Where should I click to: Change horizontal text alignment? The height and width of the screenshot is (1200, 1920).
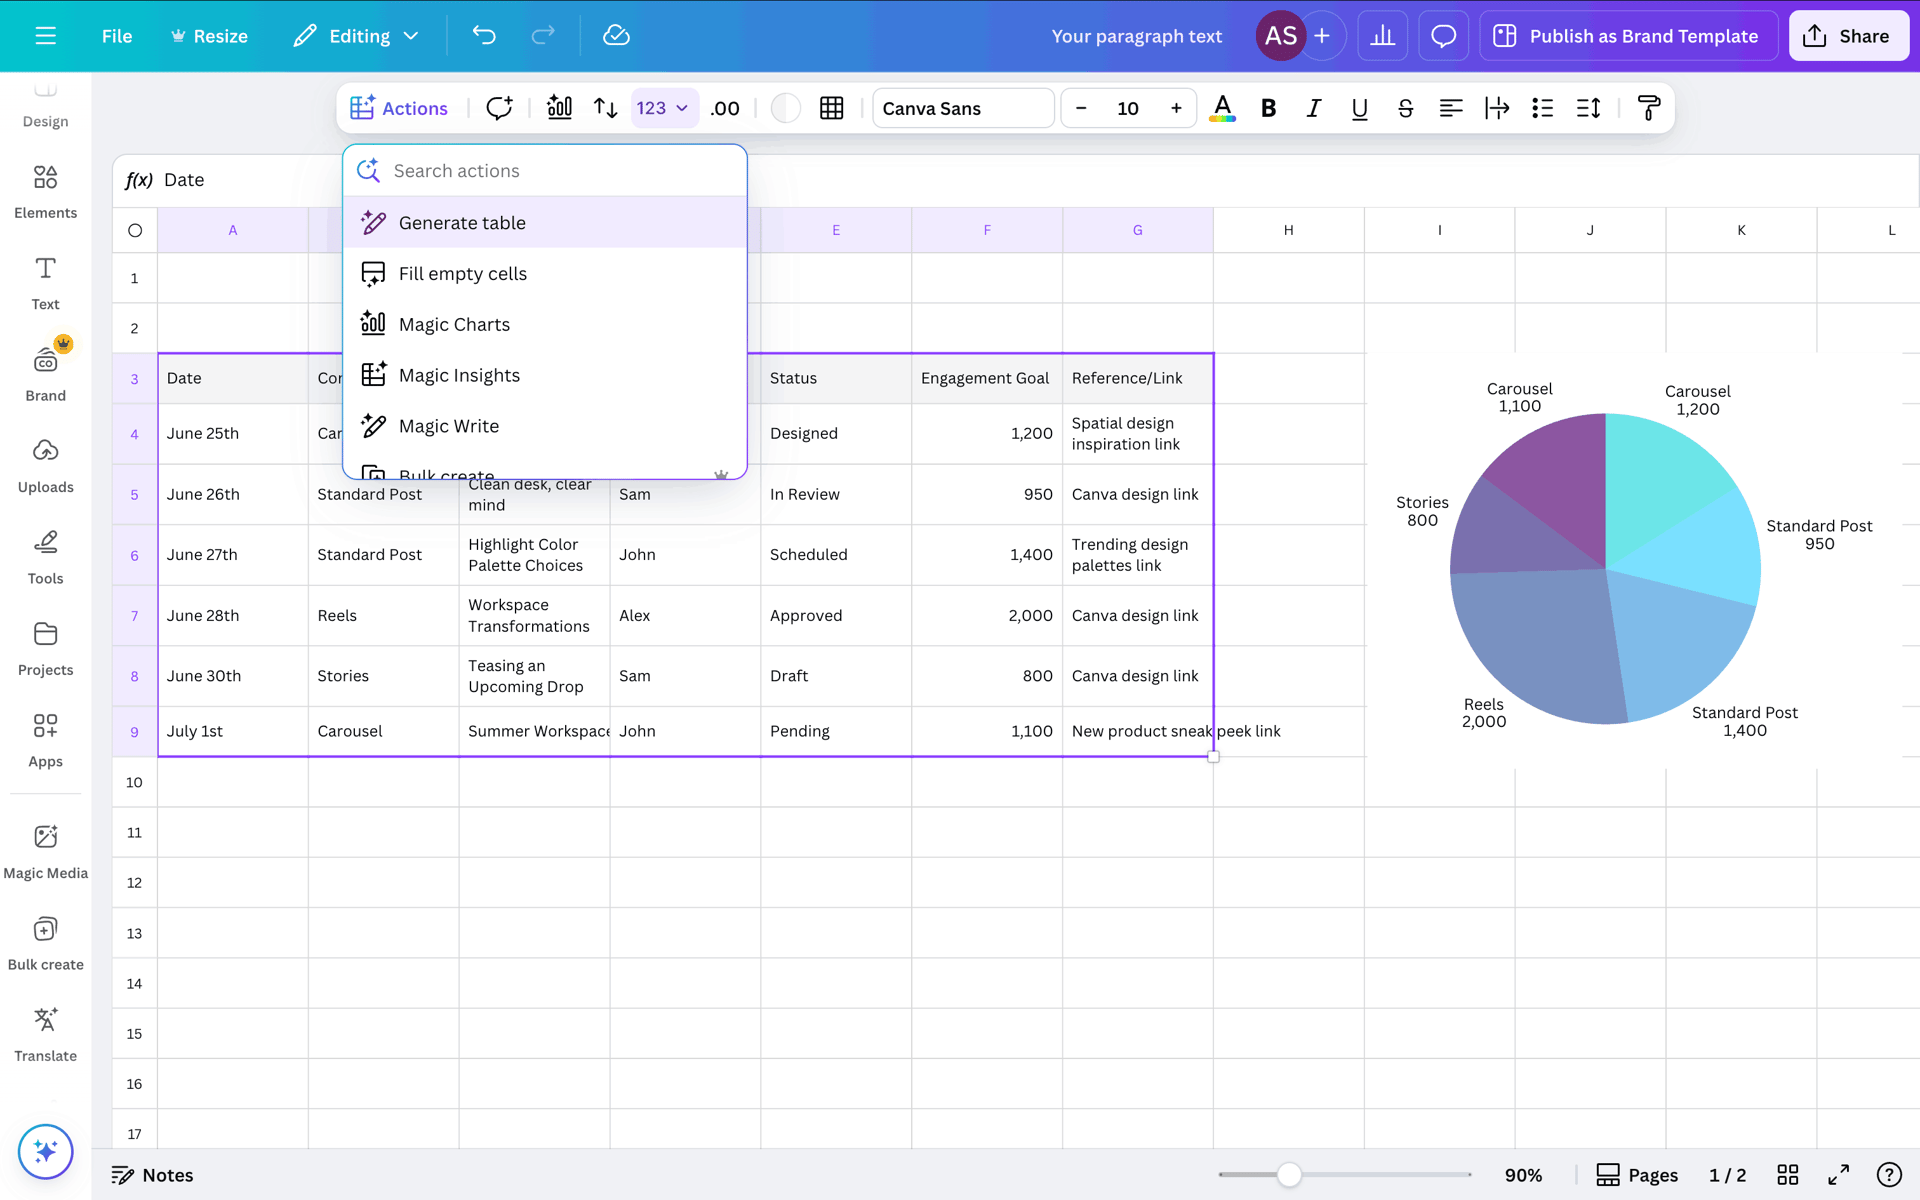[1451, 108]
